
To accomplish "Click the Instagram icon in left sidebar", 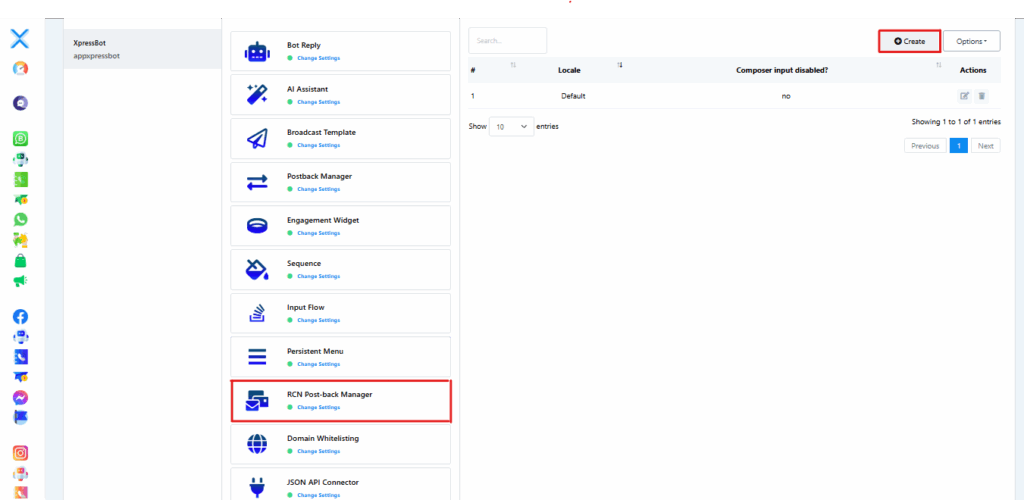I will tap(20, 453).
